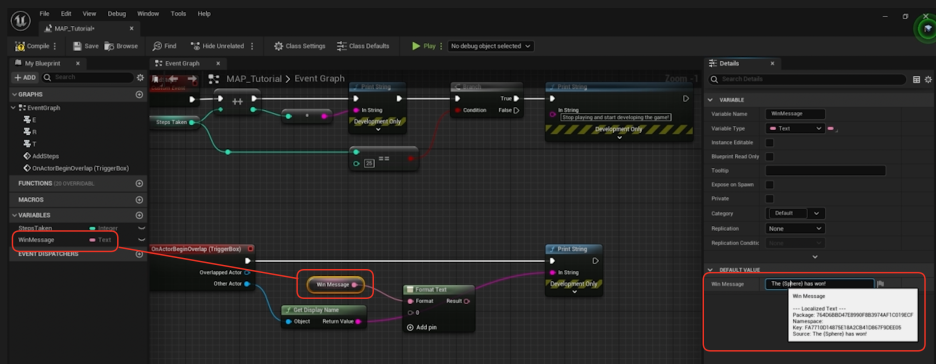
Task: Open the View menu
Action: 89,13
